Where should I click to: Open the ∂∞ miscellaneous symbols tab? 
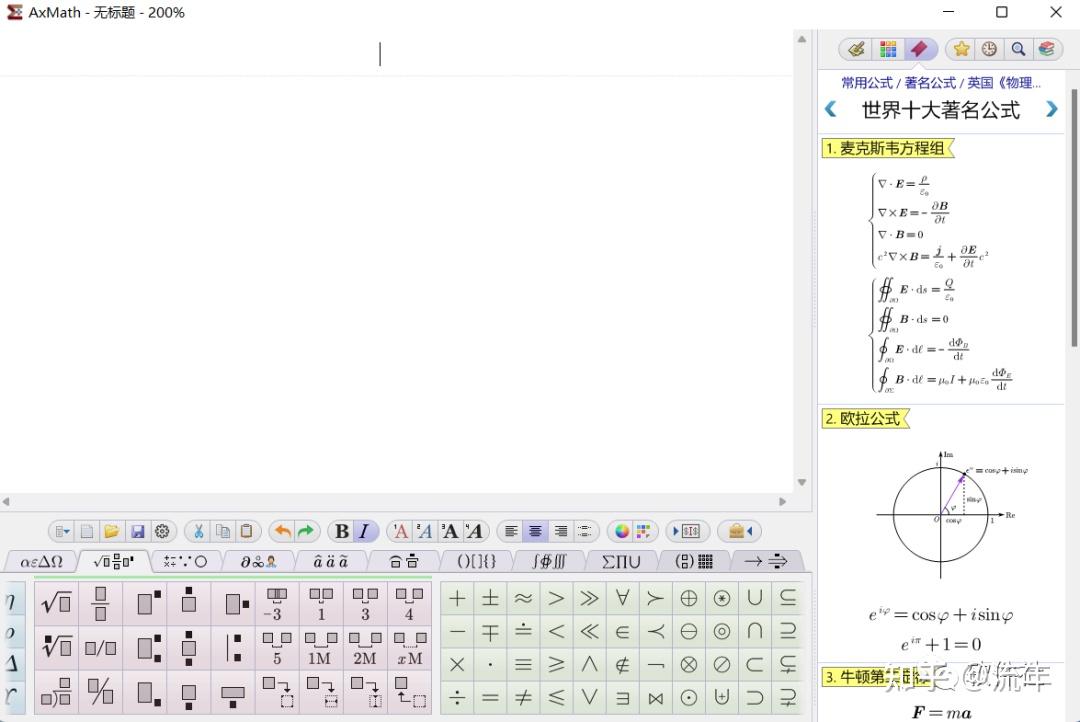258,561
